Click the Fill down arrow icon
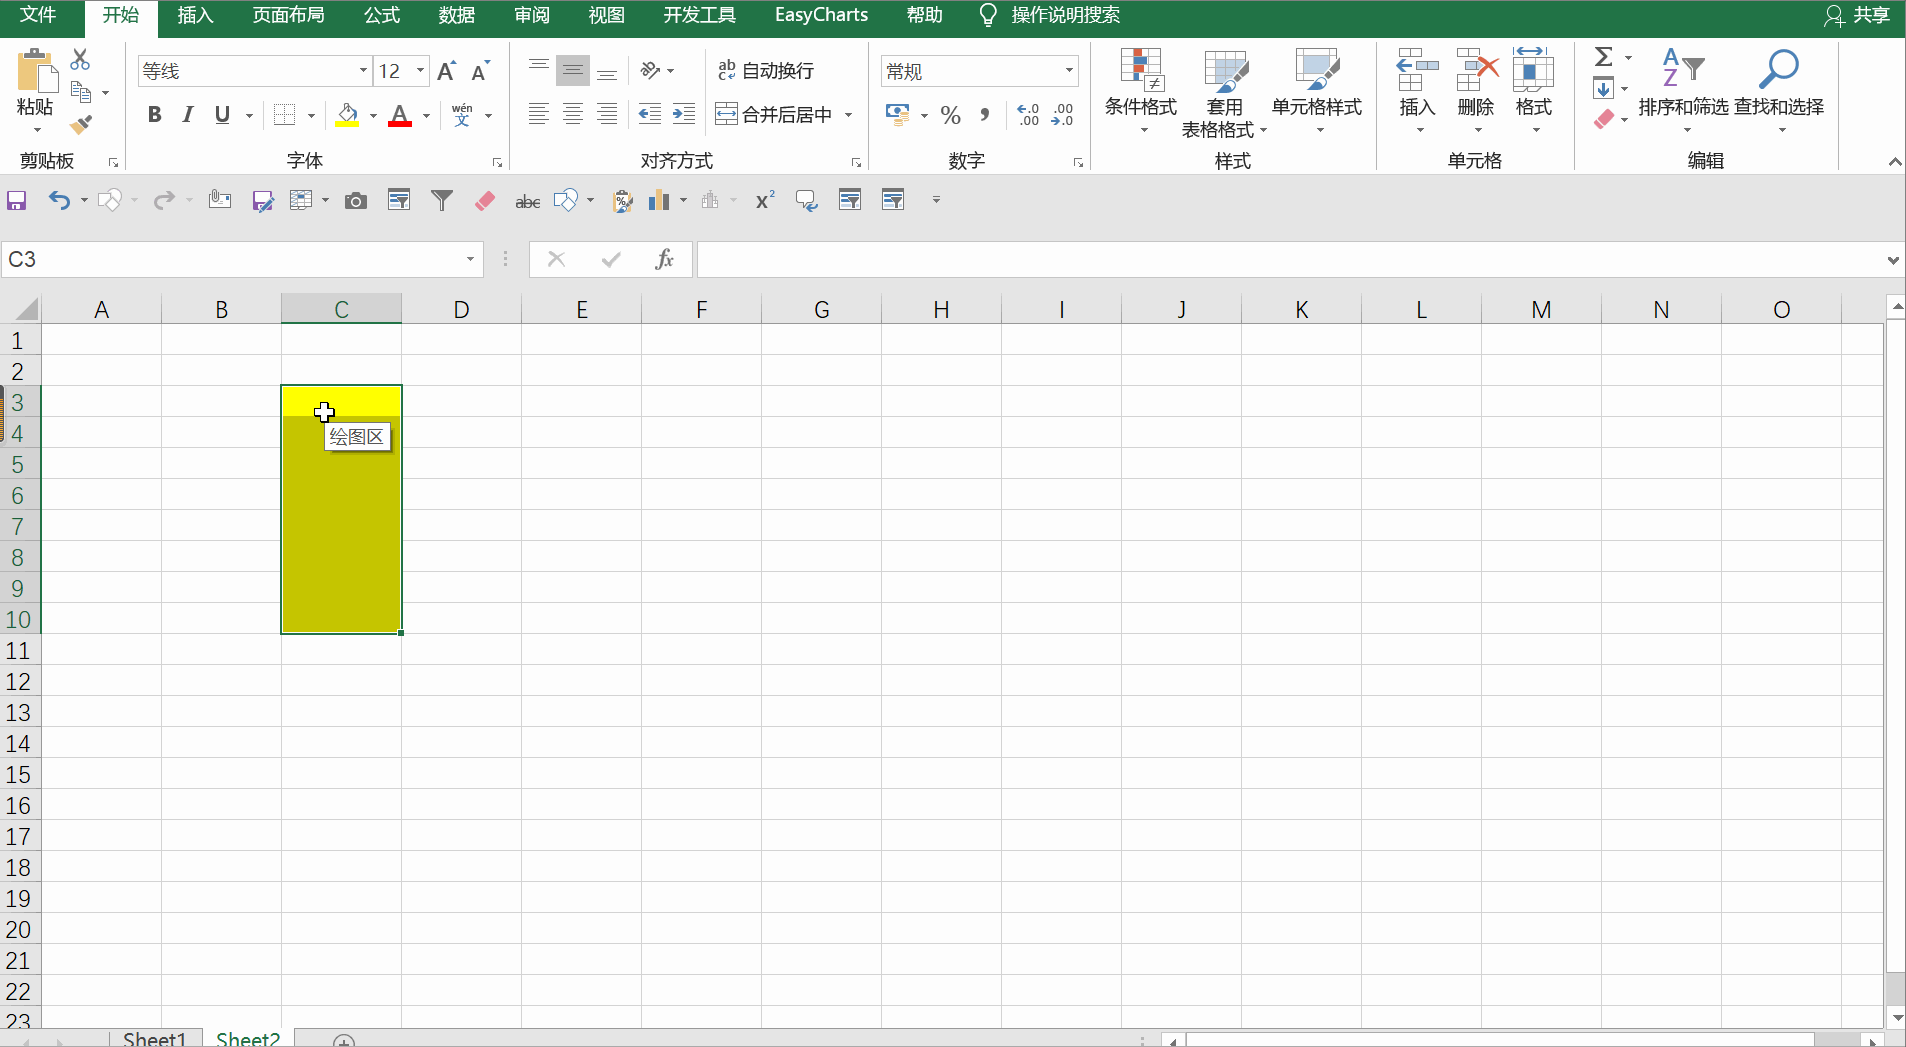The width and height of the screenshot is (1906, 1047). 1603,89
